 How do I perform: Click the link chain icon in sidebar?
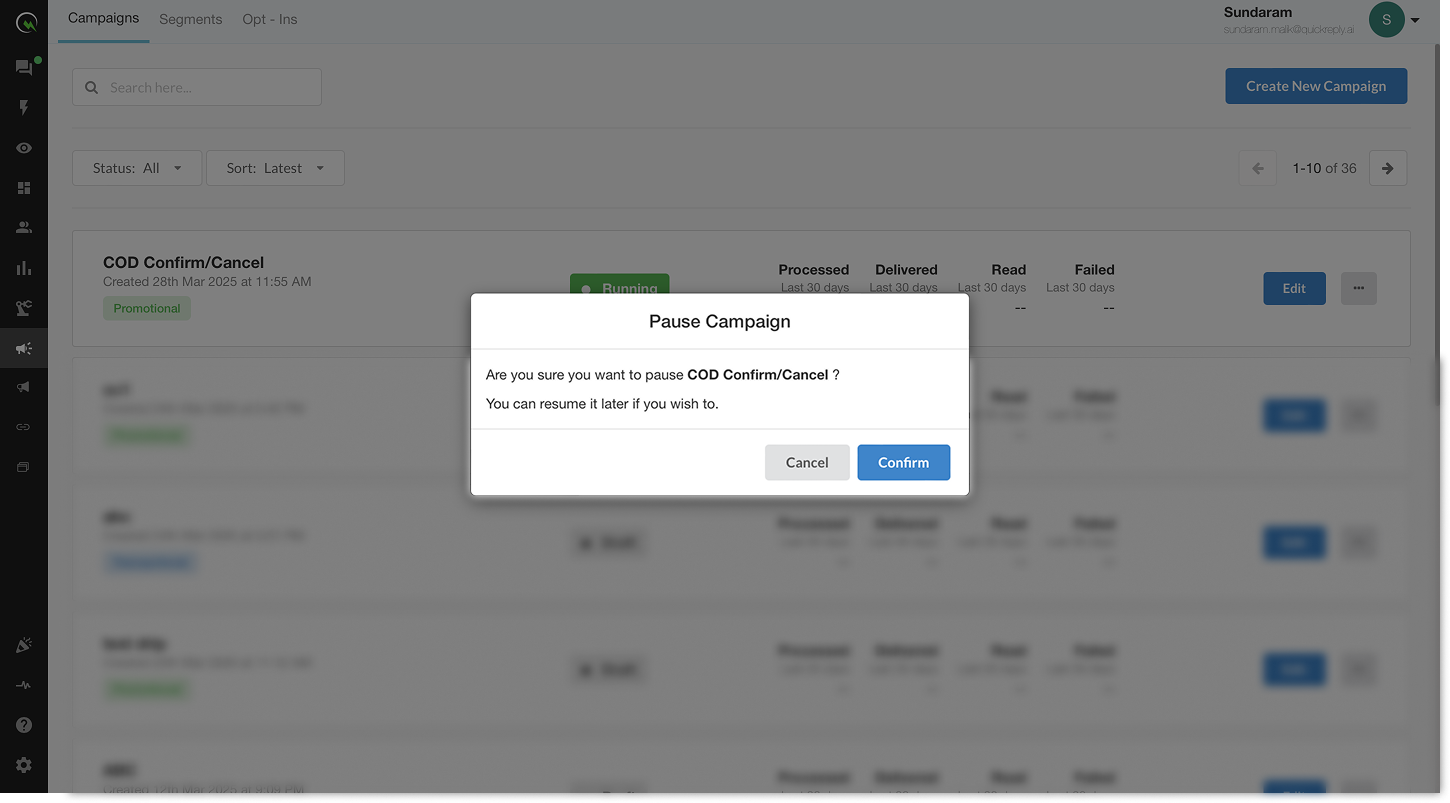click(24, 427)
